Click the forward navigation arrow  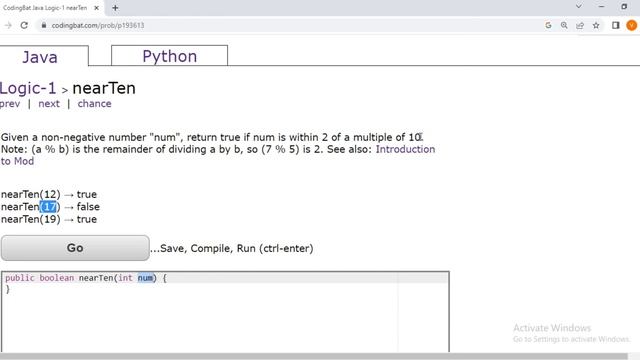click(8, 25)
